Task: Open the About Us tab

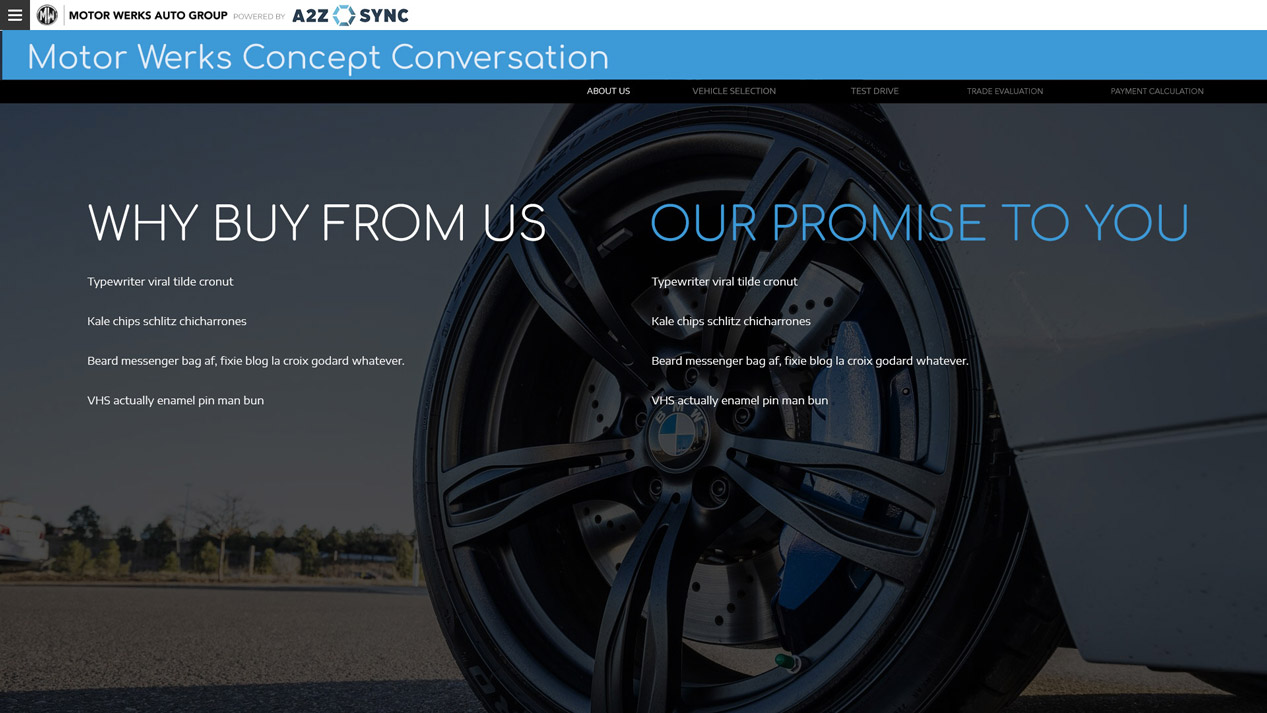Action: coord(608,91)
